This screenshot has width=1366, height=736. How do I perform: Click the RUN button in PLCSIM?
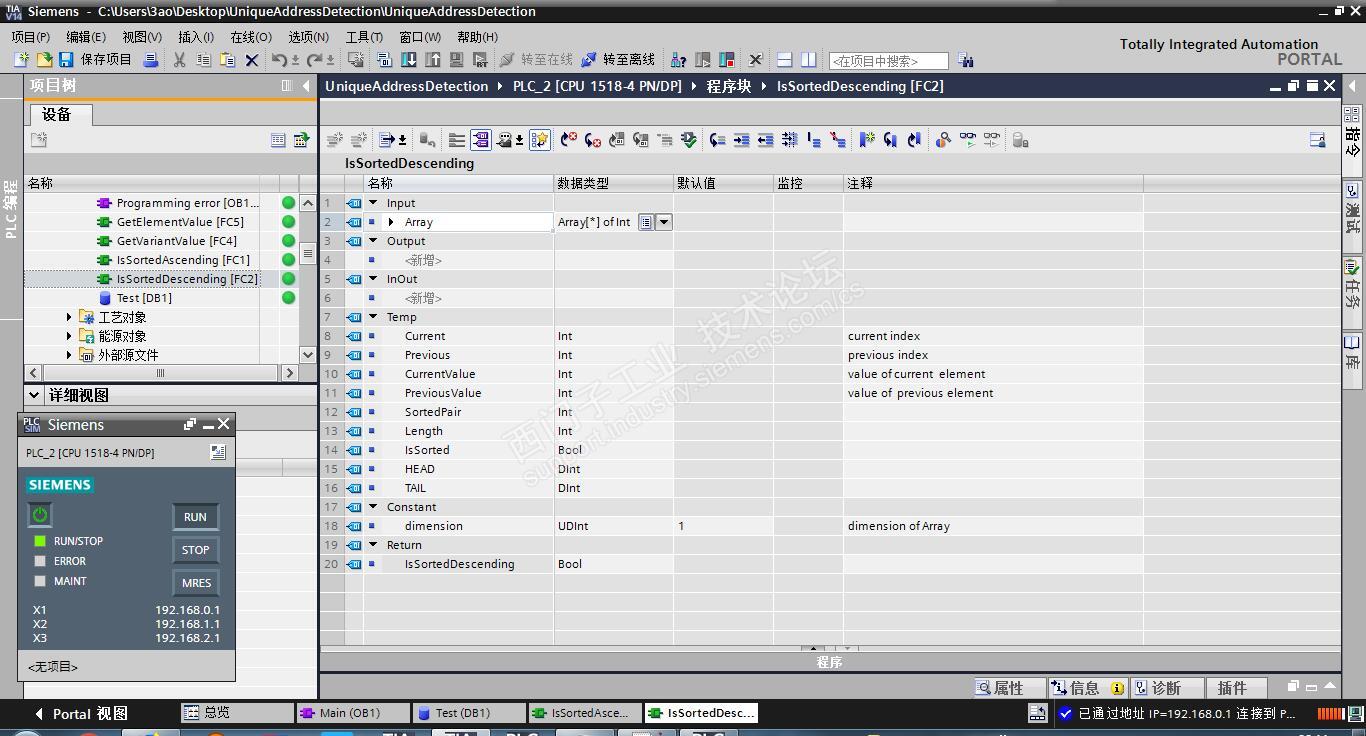click(x=195, y=517)
